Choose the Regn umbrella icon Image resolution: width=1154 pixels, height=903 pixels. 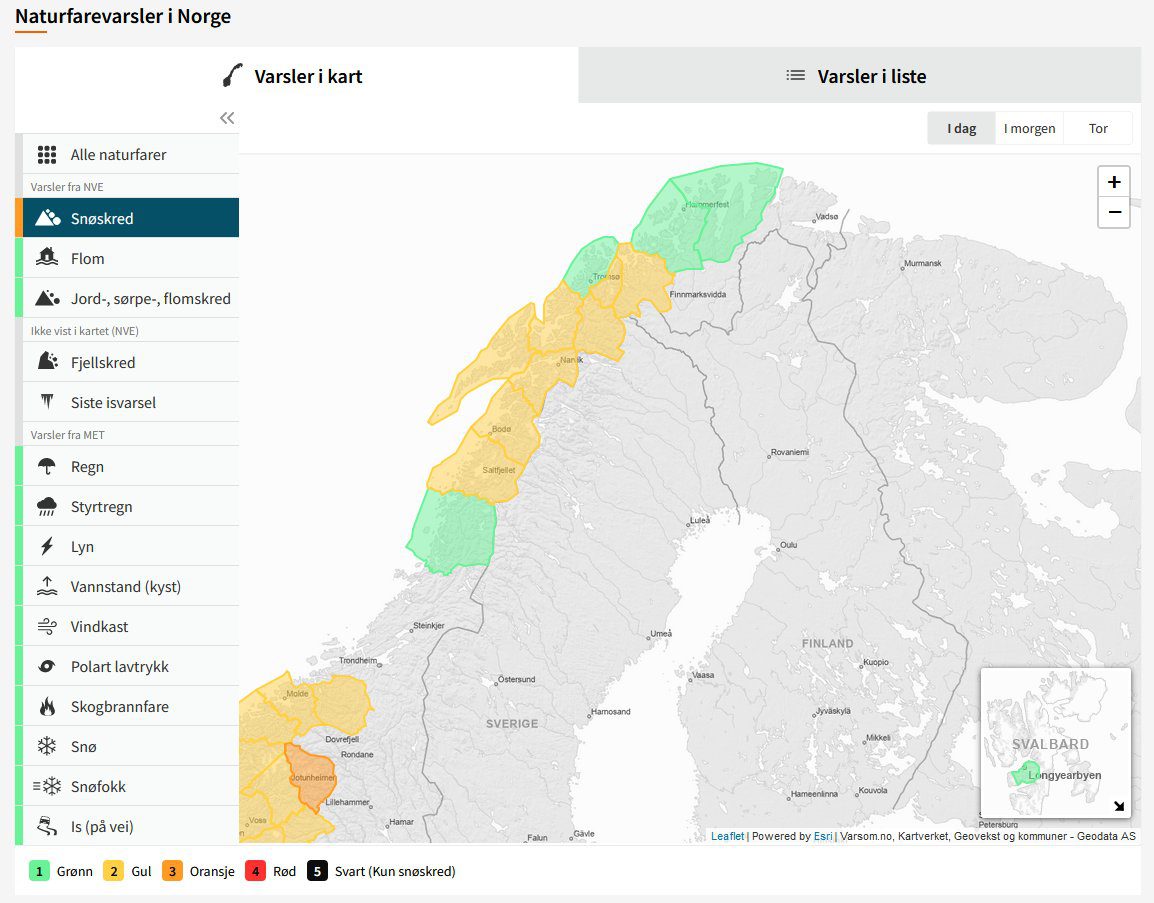tap(47, 467)
